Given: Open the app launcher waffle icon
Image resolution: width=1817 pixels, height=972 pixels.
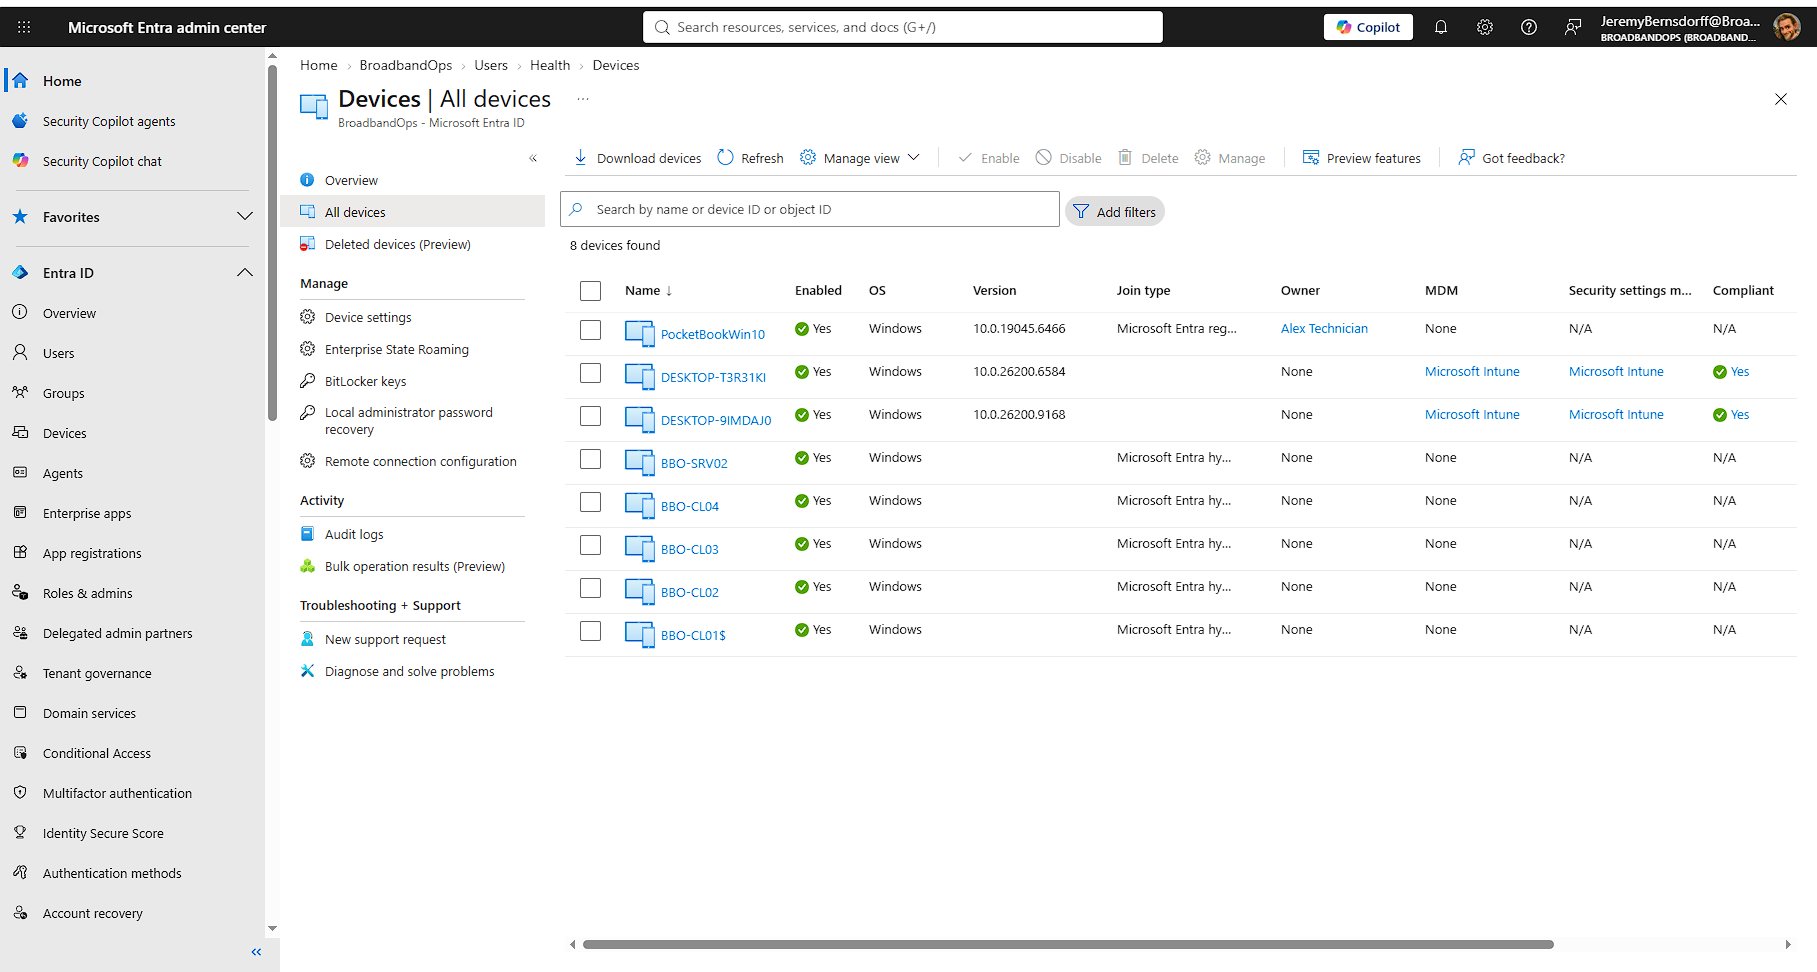Looking at the screenshot, I should pyautogui.click(x=24, y=27).
